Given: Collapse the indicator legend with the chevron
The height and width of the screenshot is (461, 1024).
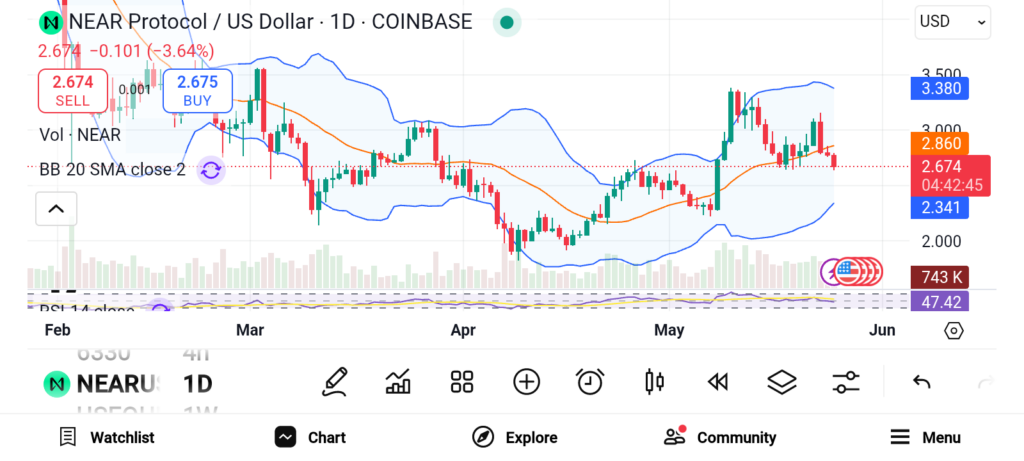Looking at the screenshot, I should (56, 209).
